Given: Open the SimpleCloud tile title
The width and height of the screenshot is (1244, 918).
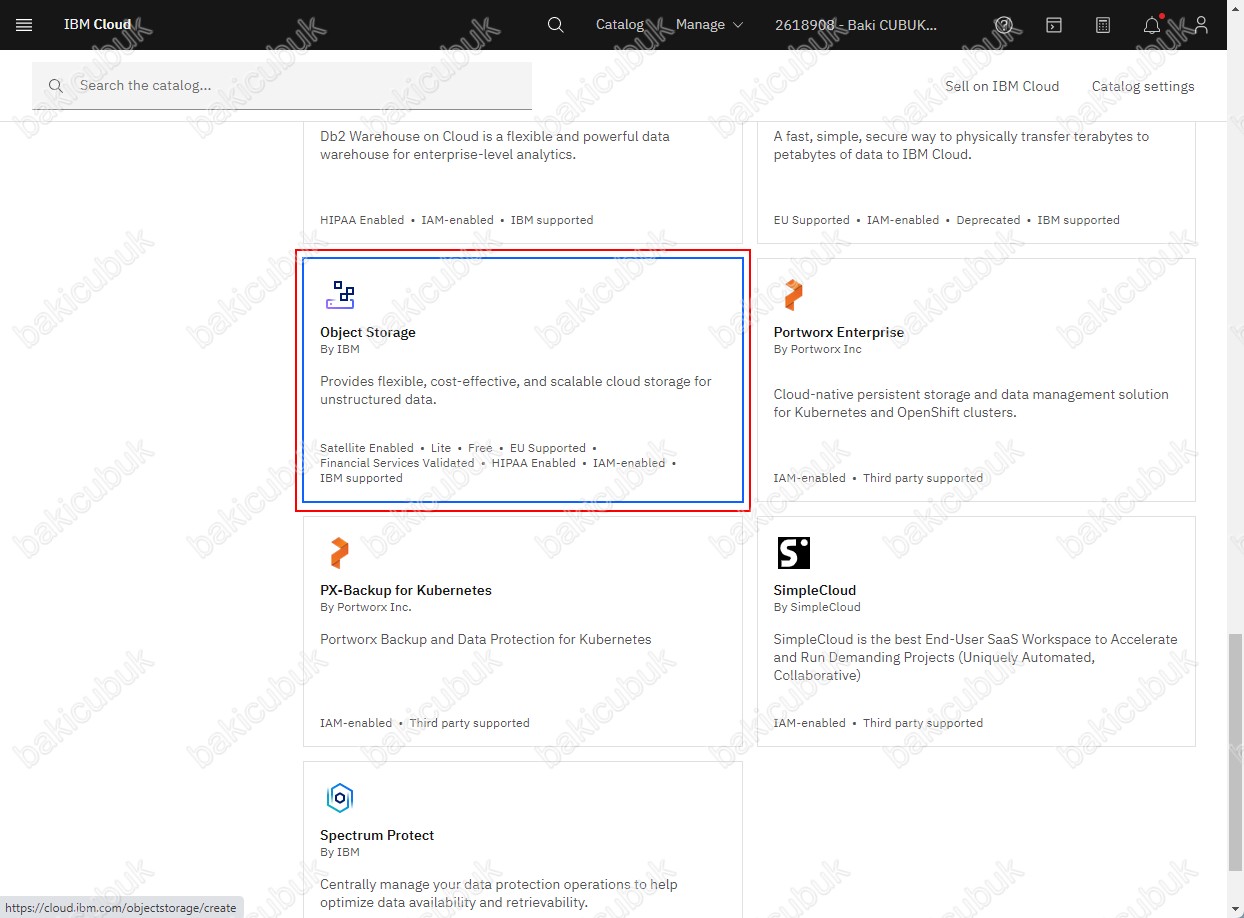Looking at the screenshot, I should coord(815,590).
